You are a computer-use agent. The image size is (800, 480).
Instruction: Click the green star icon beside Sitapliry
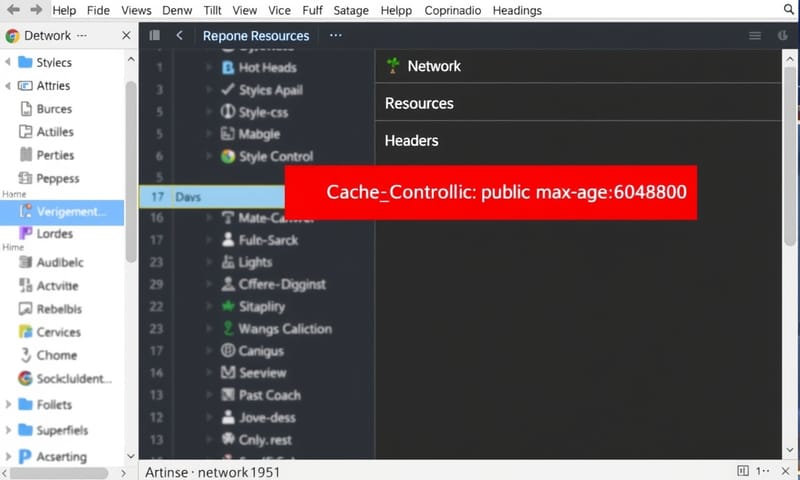click(x=227, y=306)
